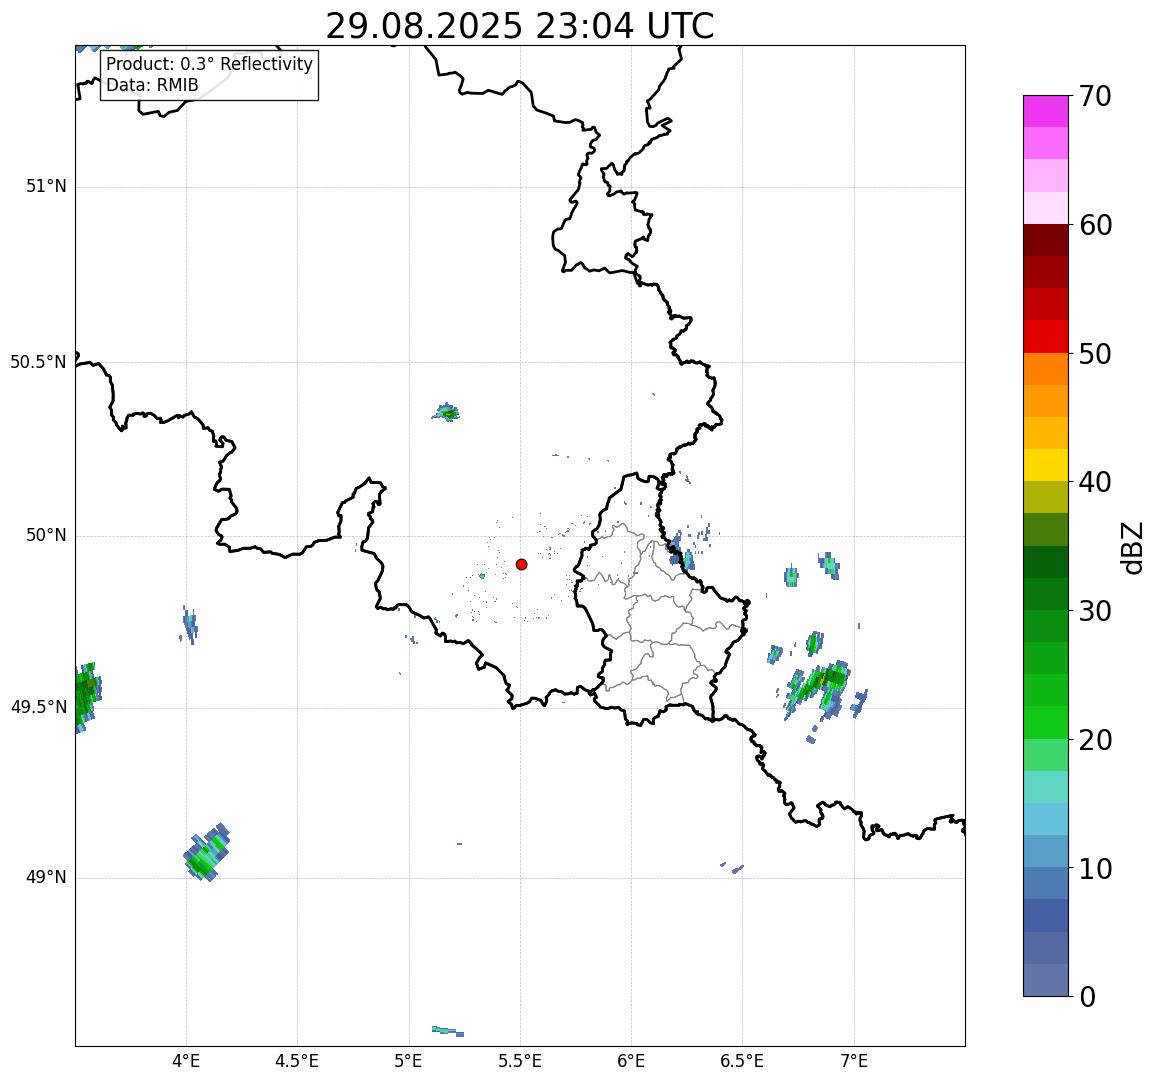Click the red radar location marker

coord(522,564)
